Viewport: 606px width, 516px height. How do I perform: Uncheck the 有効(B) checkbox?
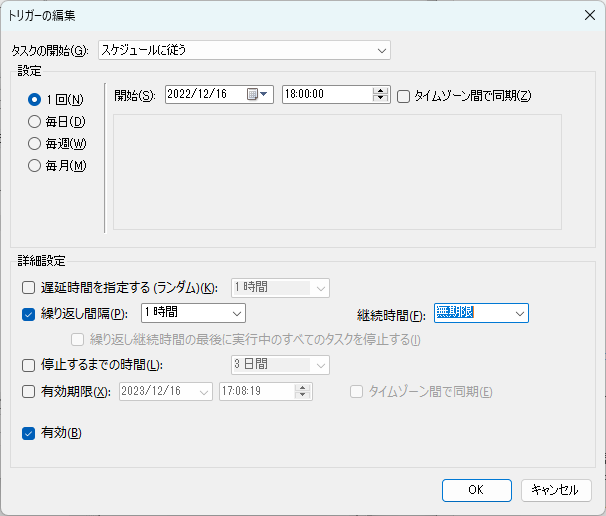click(x=29, y=433)
